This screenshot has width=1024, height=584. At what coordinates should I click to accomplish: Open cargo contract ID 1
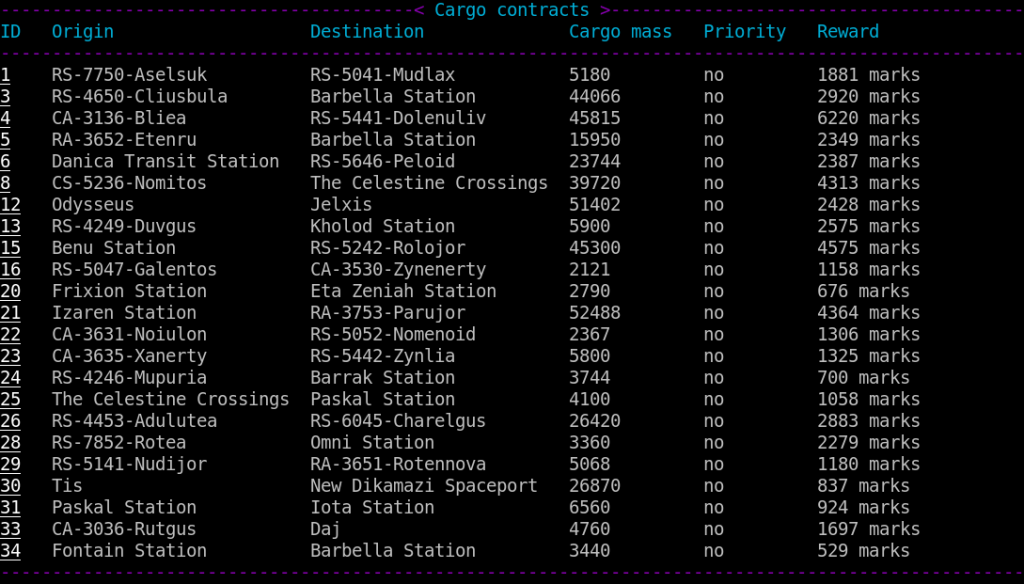[5, 75]
